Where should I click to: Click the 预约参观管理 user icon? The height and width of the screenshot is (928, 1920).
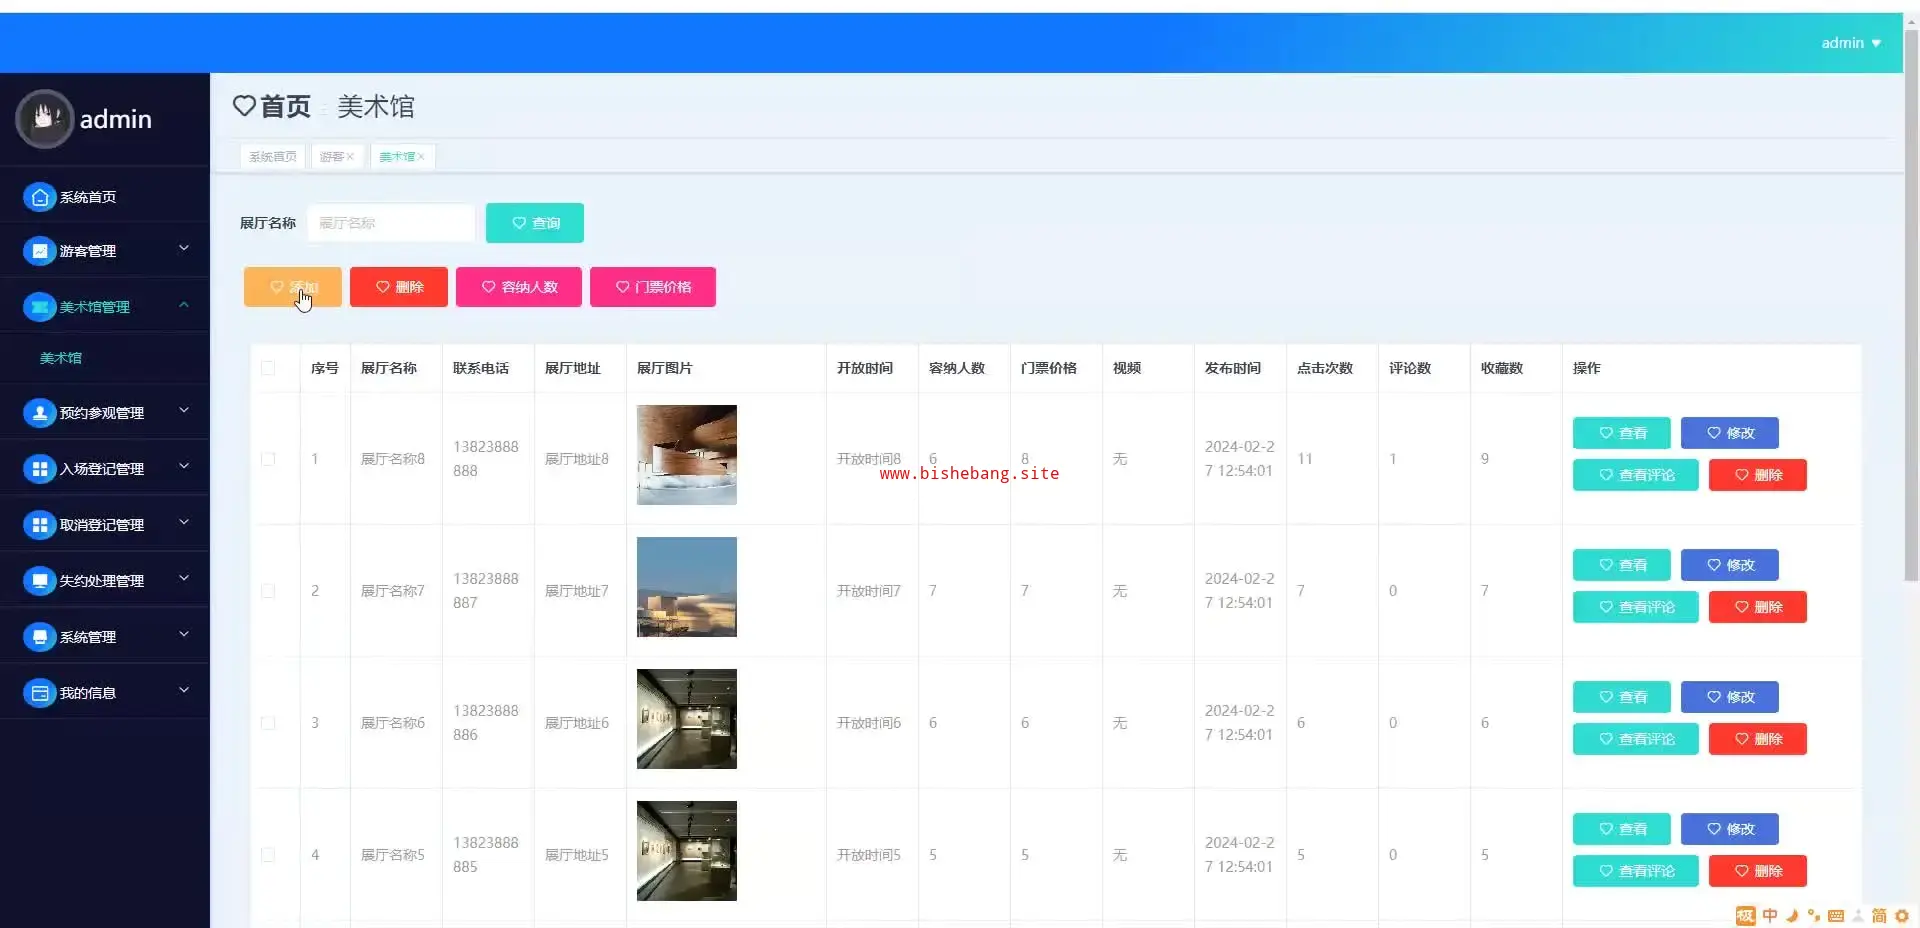pos(39,412)
